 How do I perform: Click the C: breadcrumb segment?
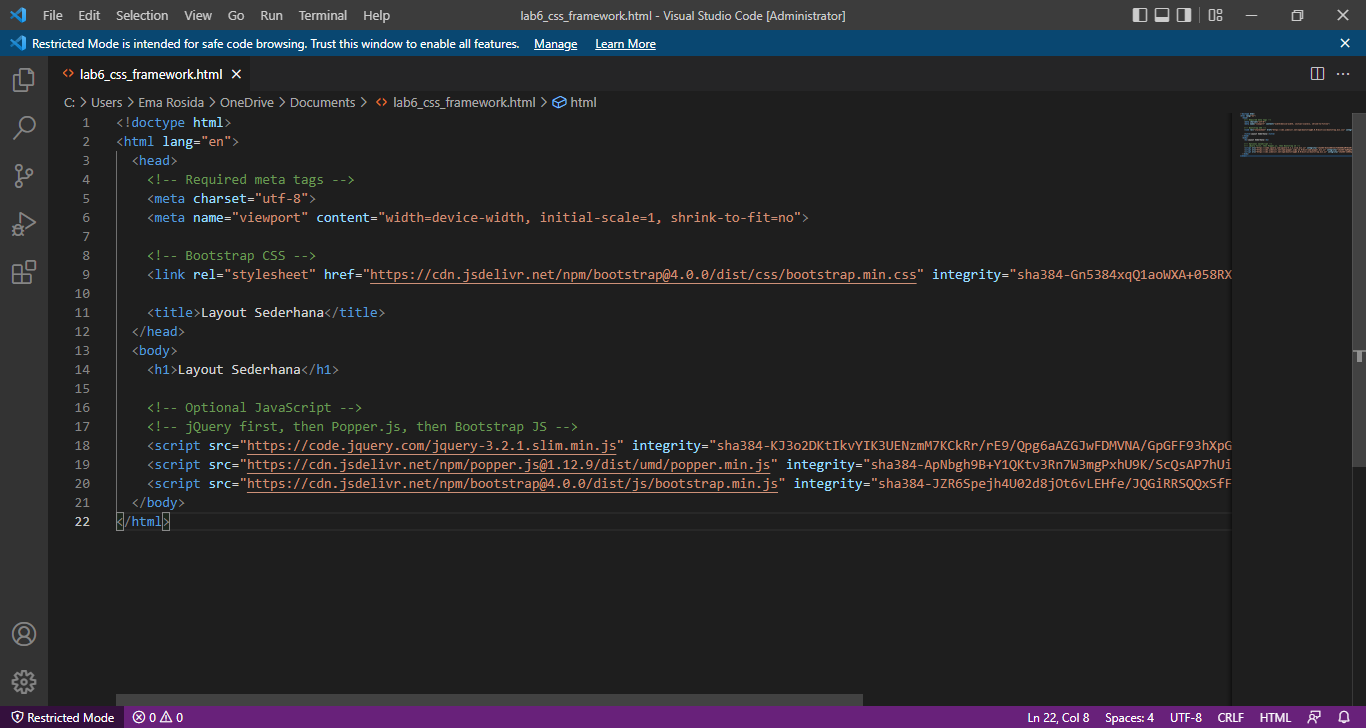click(x=69, y=102)
